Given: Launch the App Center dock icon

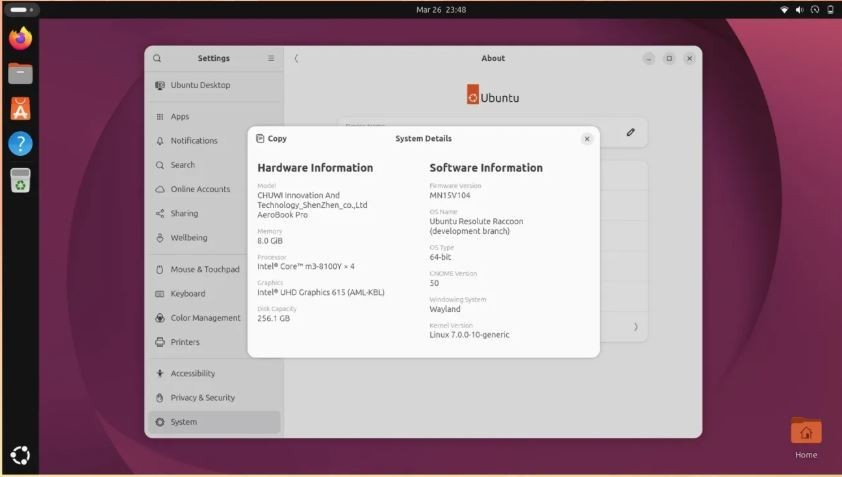Looking at the screenshot, I should (x=20, y=109).
